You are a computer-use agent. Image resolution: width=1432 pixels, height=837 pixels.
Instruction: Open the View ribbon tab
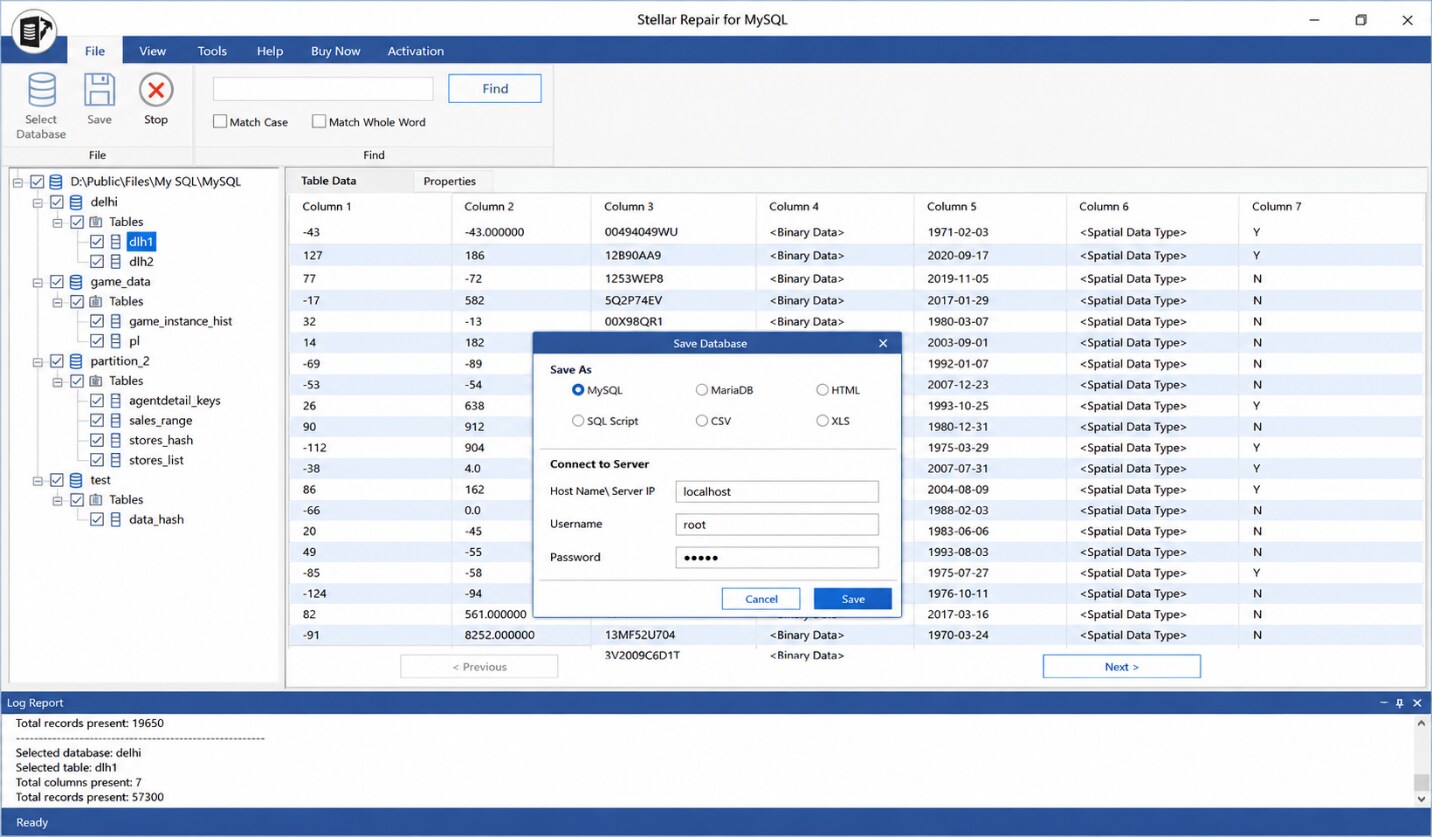[152, 51]
